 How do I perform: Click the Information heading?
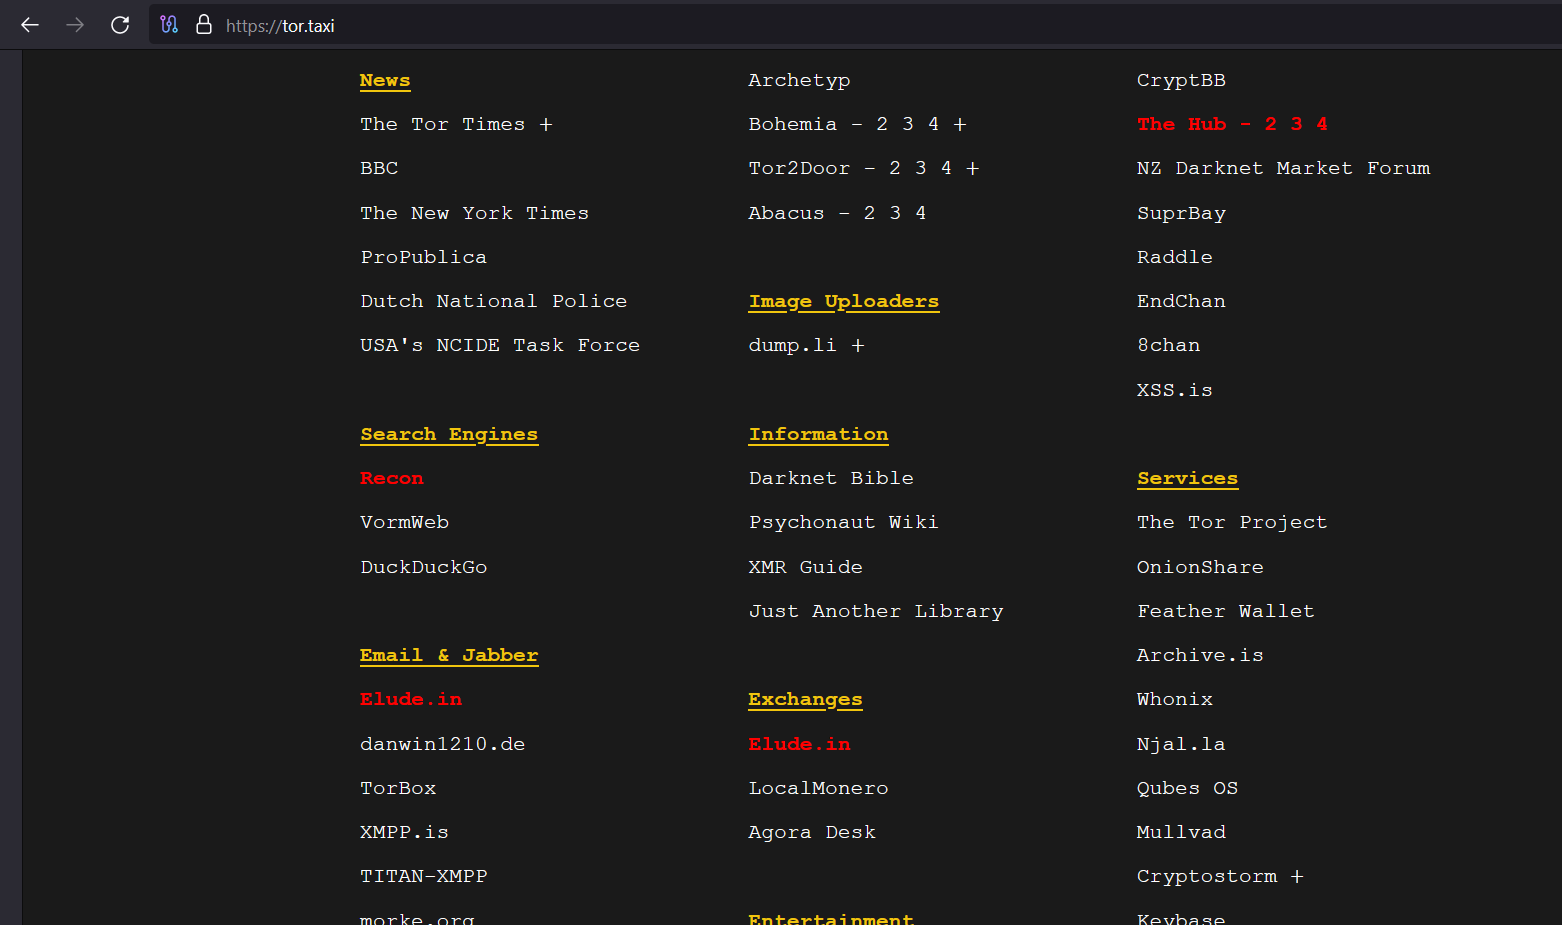point(819,434)
